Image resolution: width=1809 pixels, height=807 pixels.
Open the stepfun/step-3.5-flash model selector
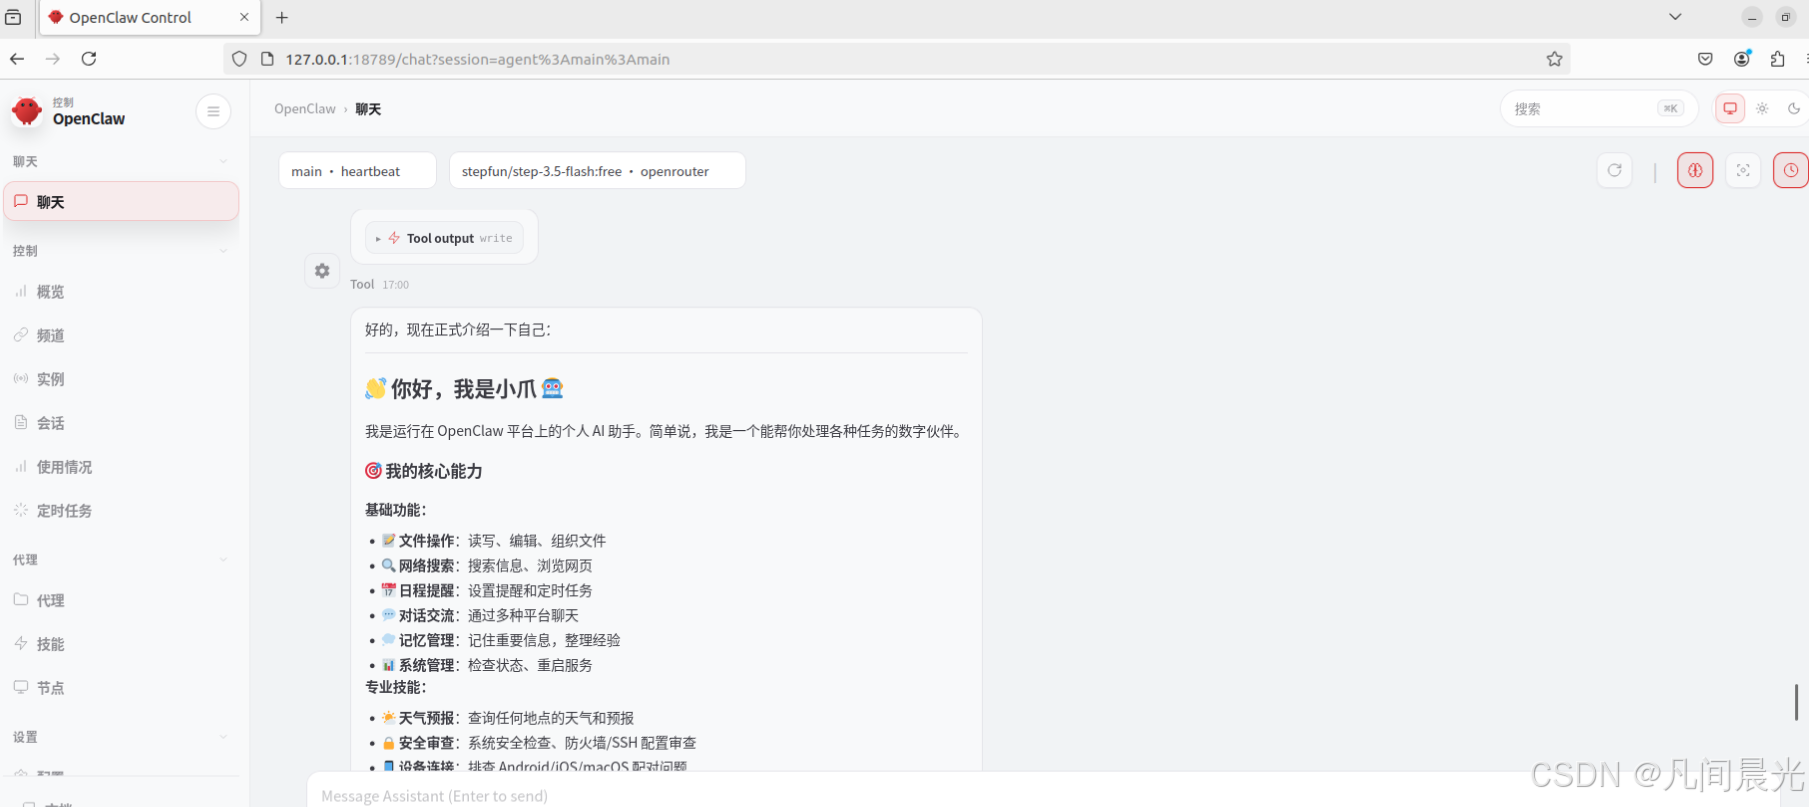pos(597,171)
